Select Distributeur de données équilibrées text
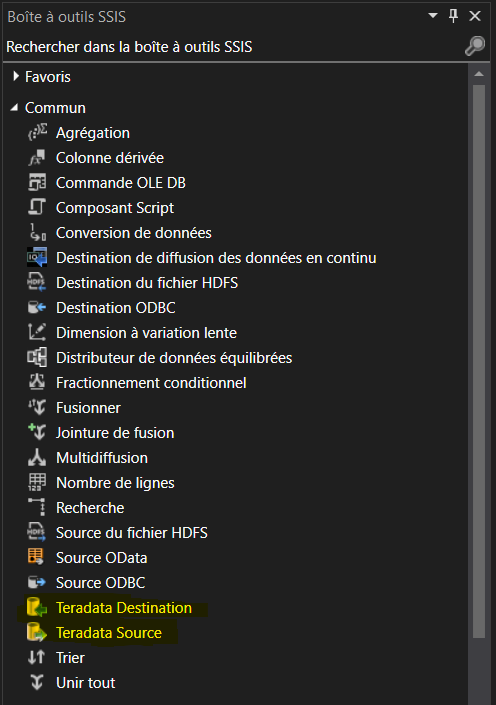 [174, 358]
